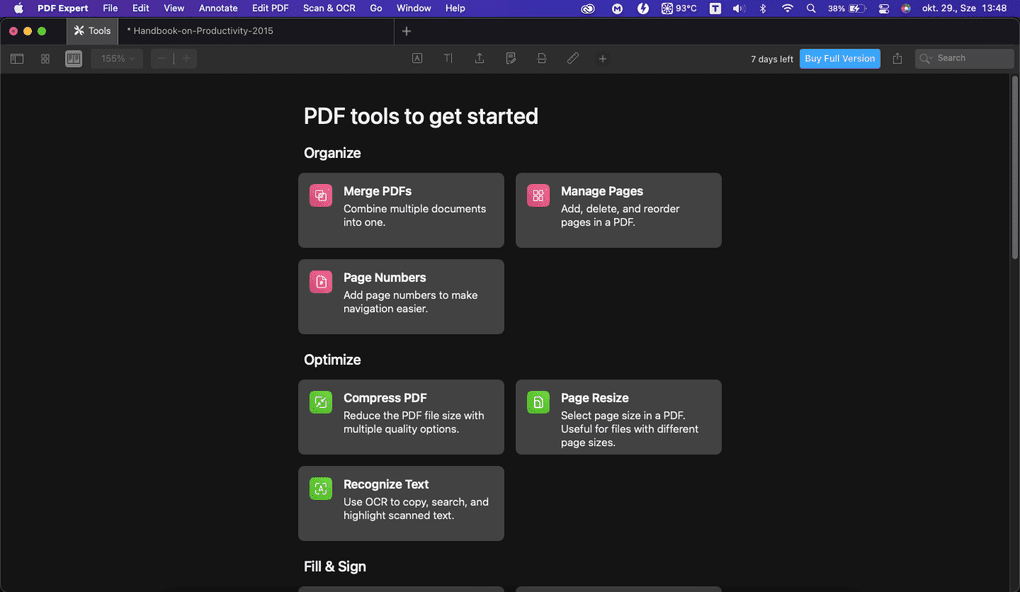This screenshot has height=592, width=1020.
Task: Open the Merge PDFs tool
Action: (x=400, y=209)
